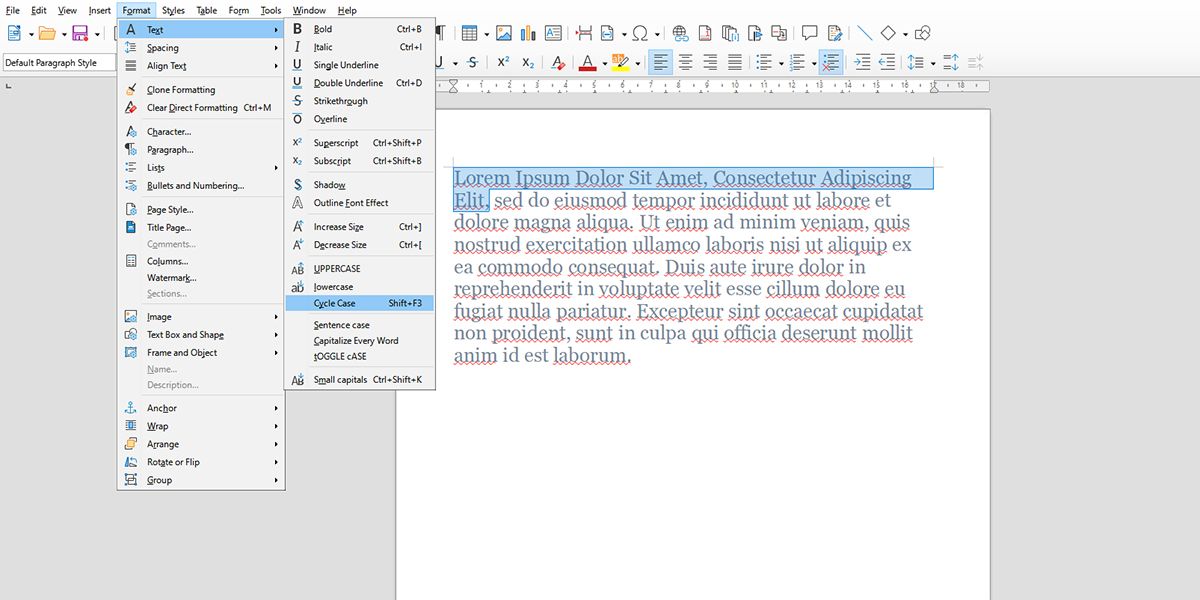
Task: Insert a special character (Ω icon)
Action: coord(641,32)
